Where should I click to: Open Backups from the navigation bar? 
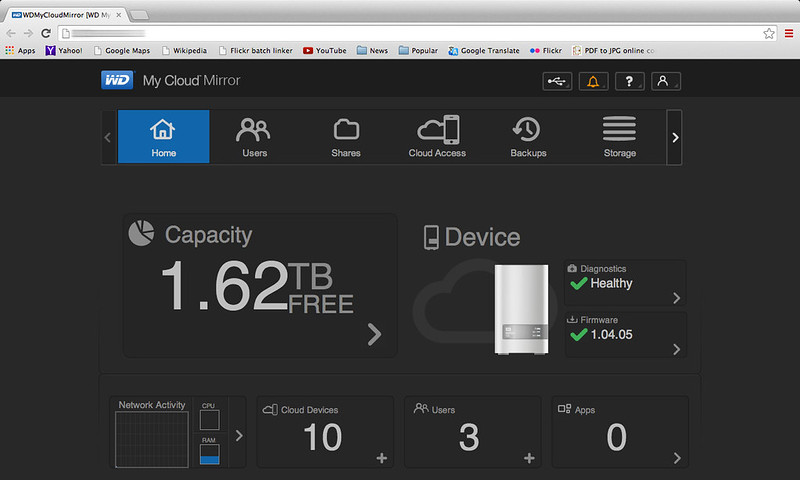[x=528, y=137]
